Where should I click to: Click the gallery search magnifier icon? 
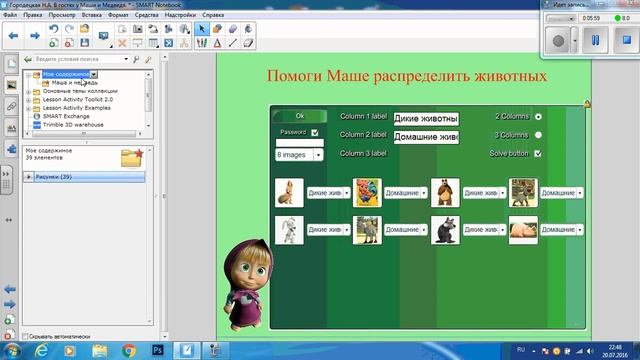point(136,60)
